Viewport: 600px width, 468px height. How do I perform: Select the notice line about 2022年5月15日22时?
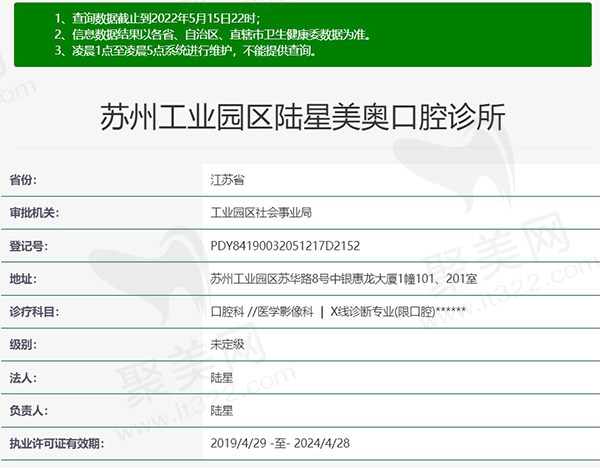(x=157, y=18)
